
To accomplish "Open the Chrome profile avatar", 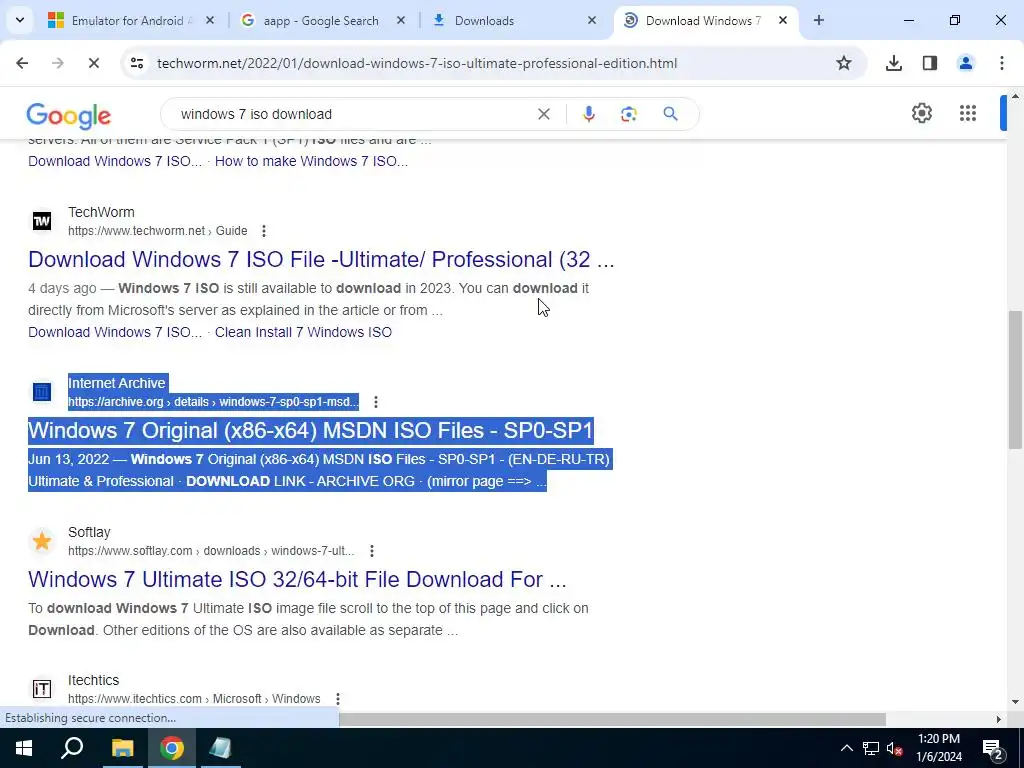I will click(965, 63).
